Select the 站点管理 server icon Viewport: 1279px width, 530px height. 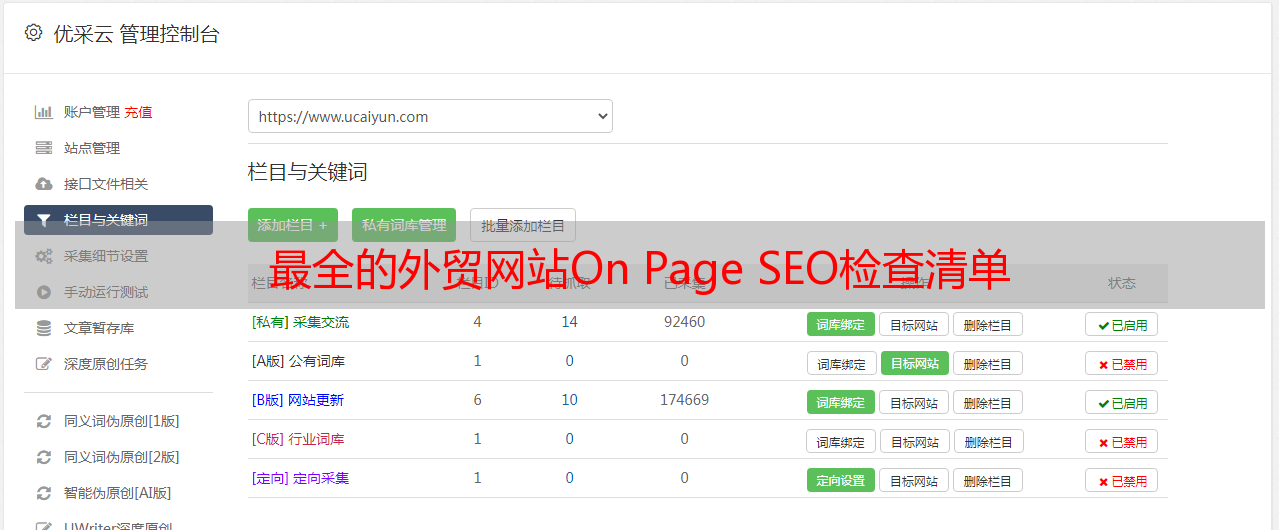point(43,148)
